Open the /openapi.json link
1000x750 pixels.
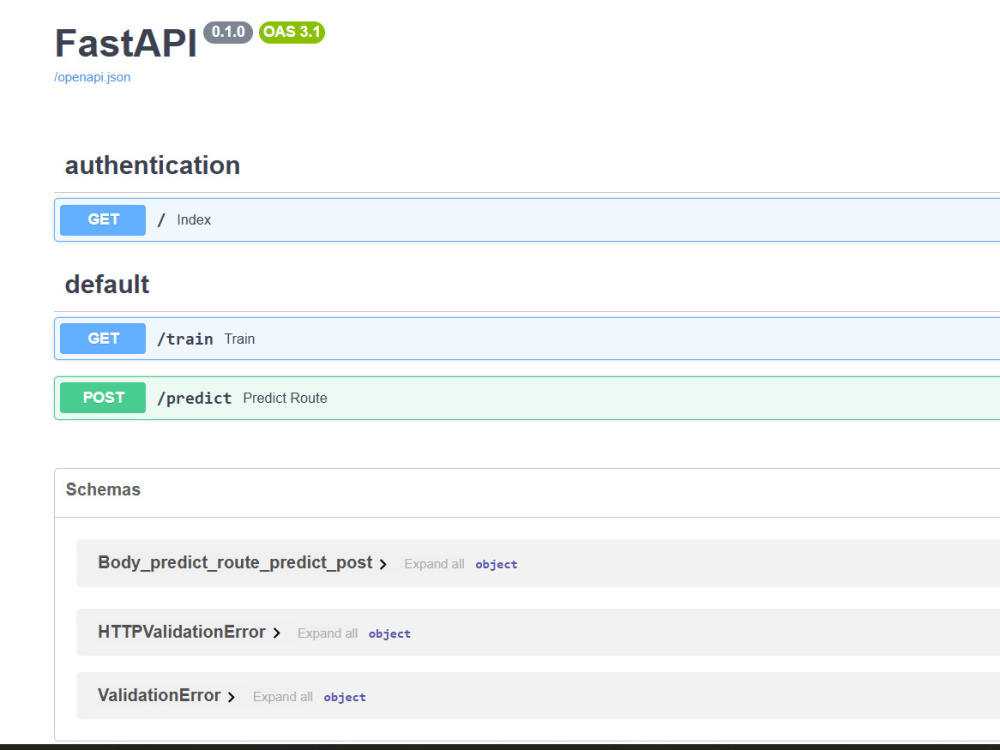tap(92, 77)
